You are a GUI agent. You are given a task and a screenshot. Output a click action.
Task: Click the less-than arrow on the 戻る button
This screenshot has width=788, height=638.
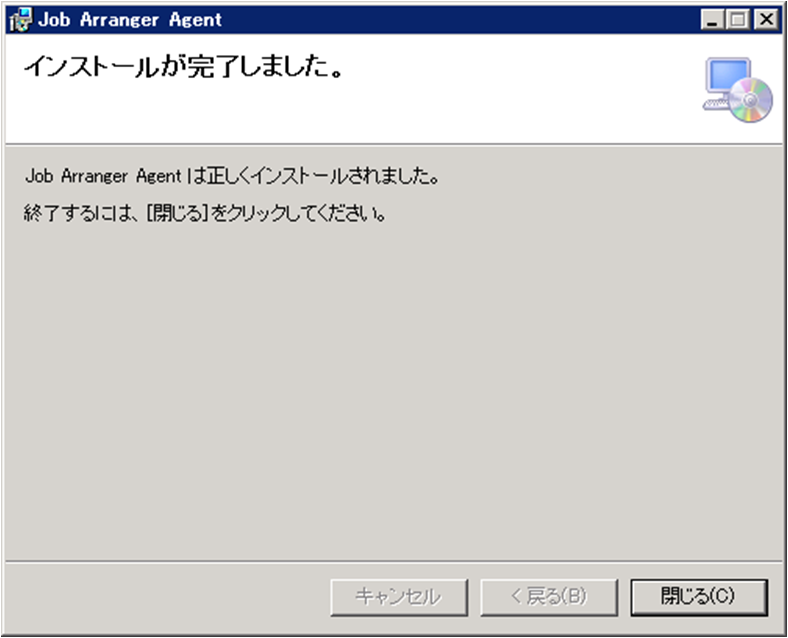[x=516, y=596]
